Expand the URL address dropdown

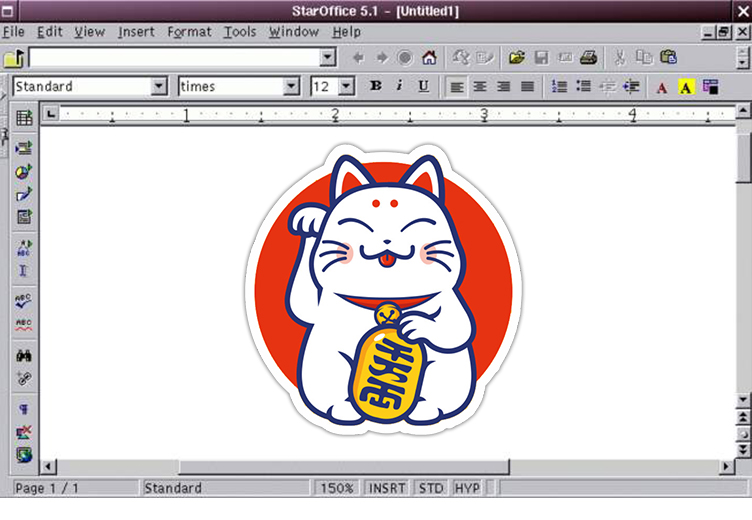point(327,58)
